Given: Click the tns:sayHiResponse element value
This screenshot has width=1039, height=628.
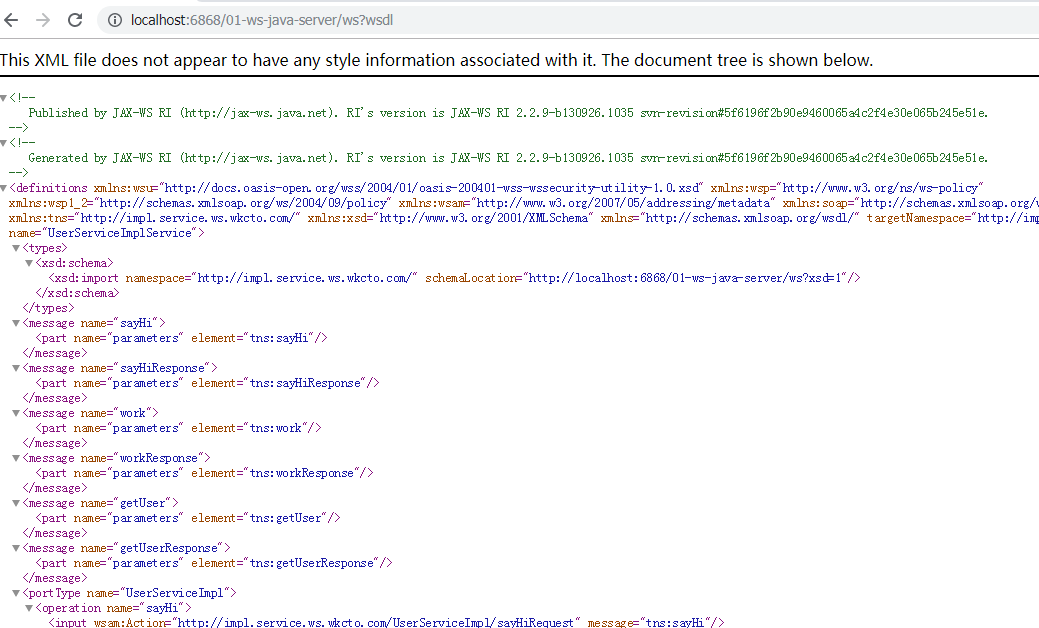Looking at the screenshot, I should pos(305,384).
